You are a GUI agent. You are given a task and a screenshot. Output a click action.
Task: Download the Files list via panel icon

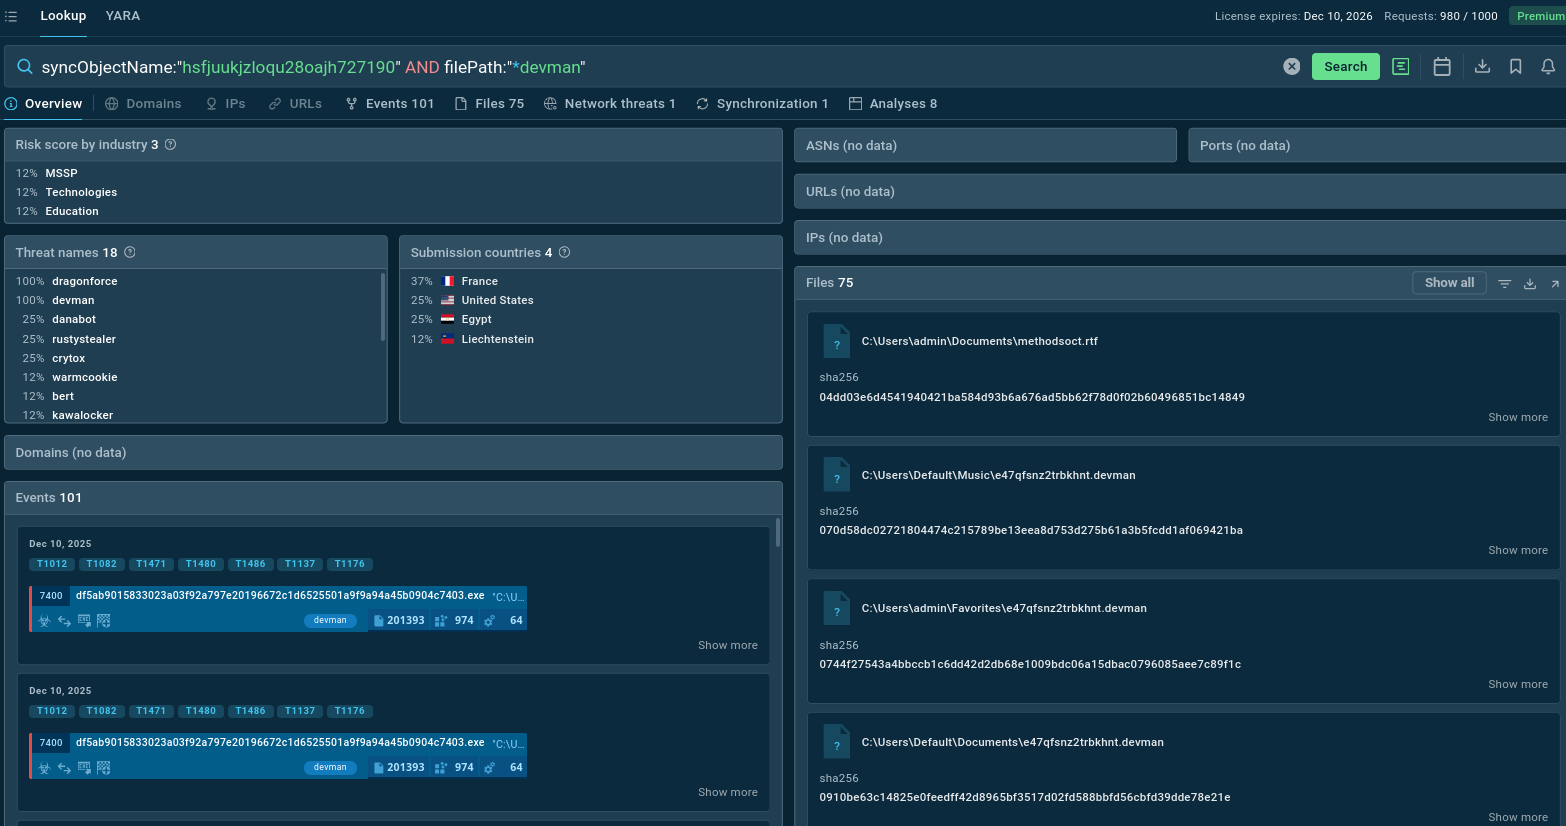coord(1529,284)
